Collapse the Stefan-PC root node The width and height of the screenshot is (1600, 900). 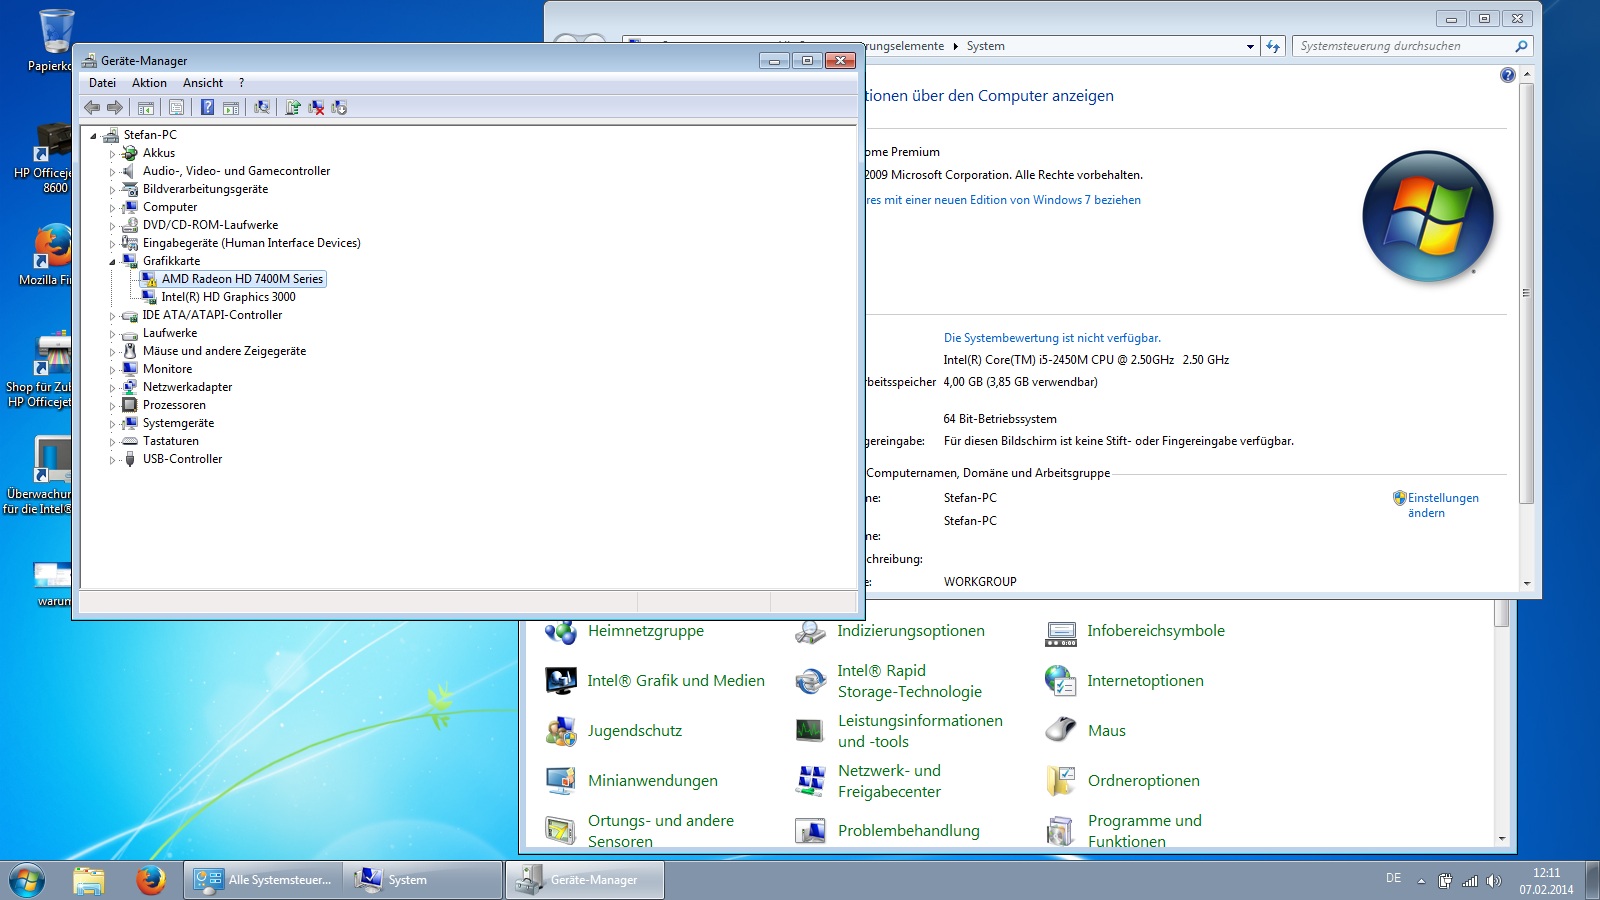93,136
